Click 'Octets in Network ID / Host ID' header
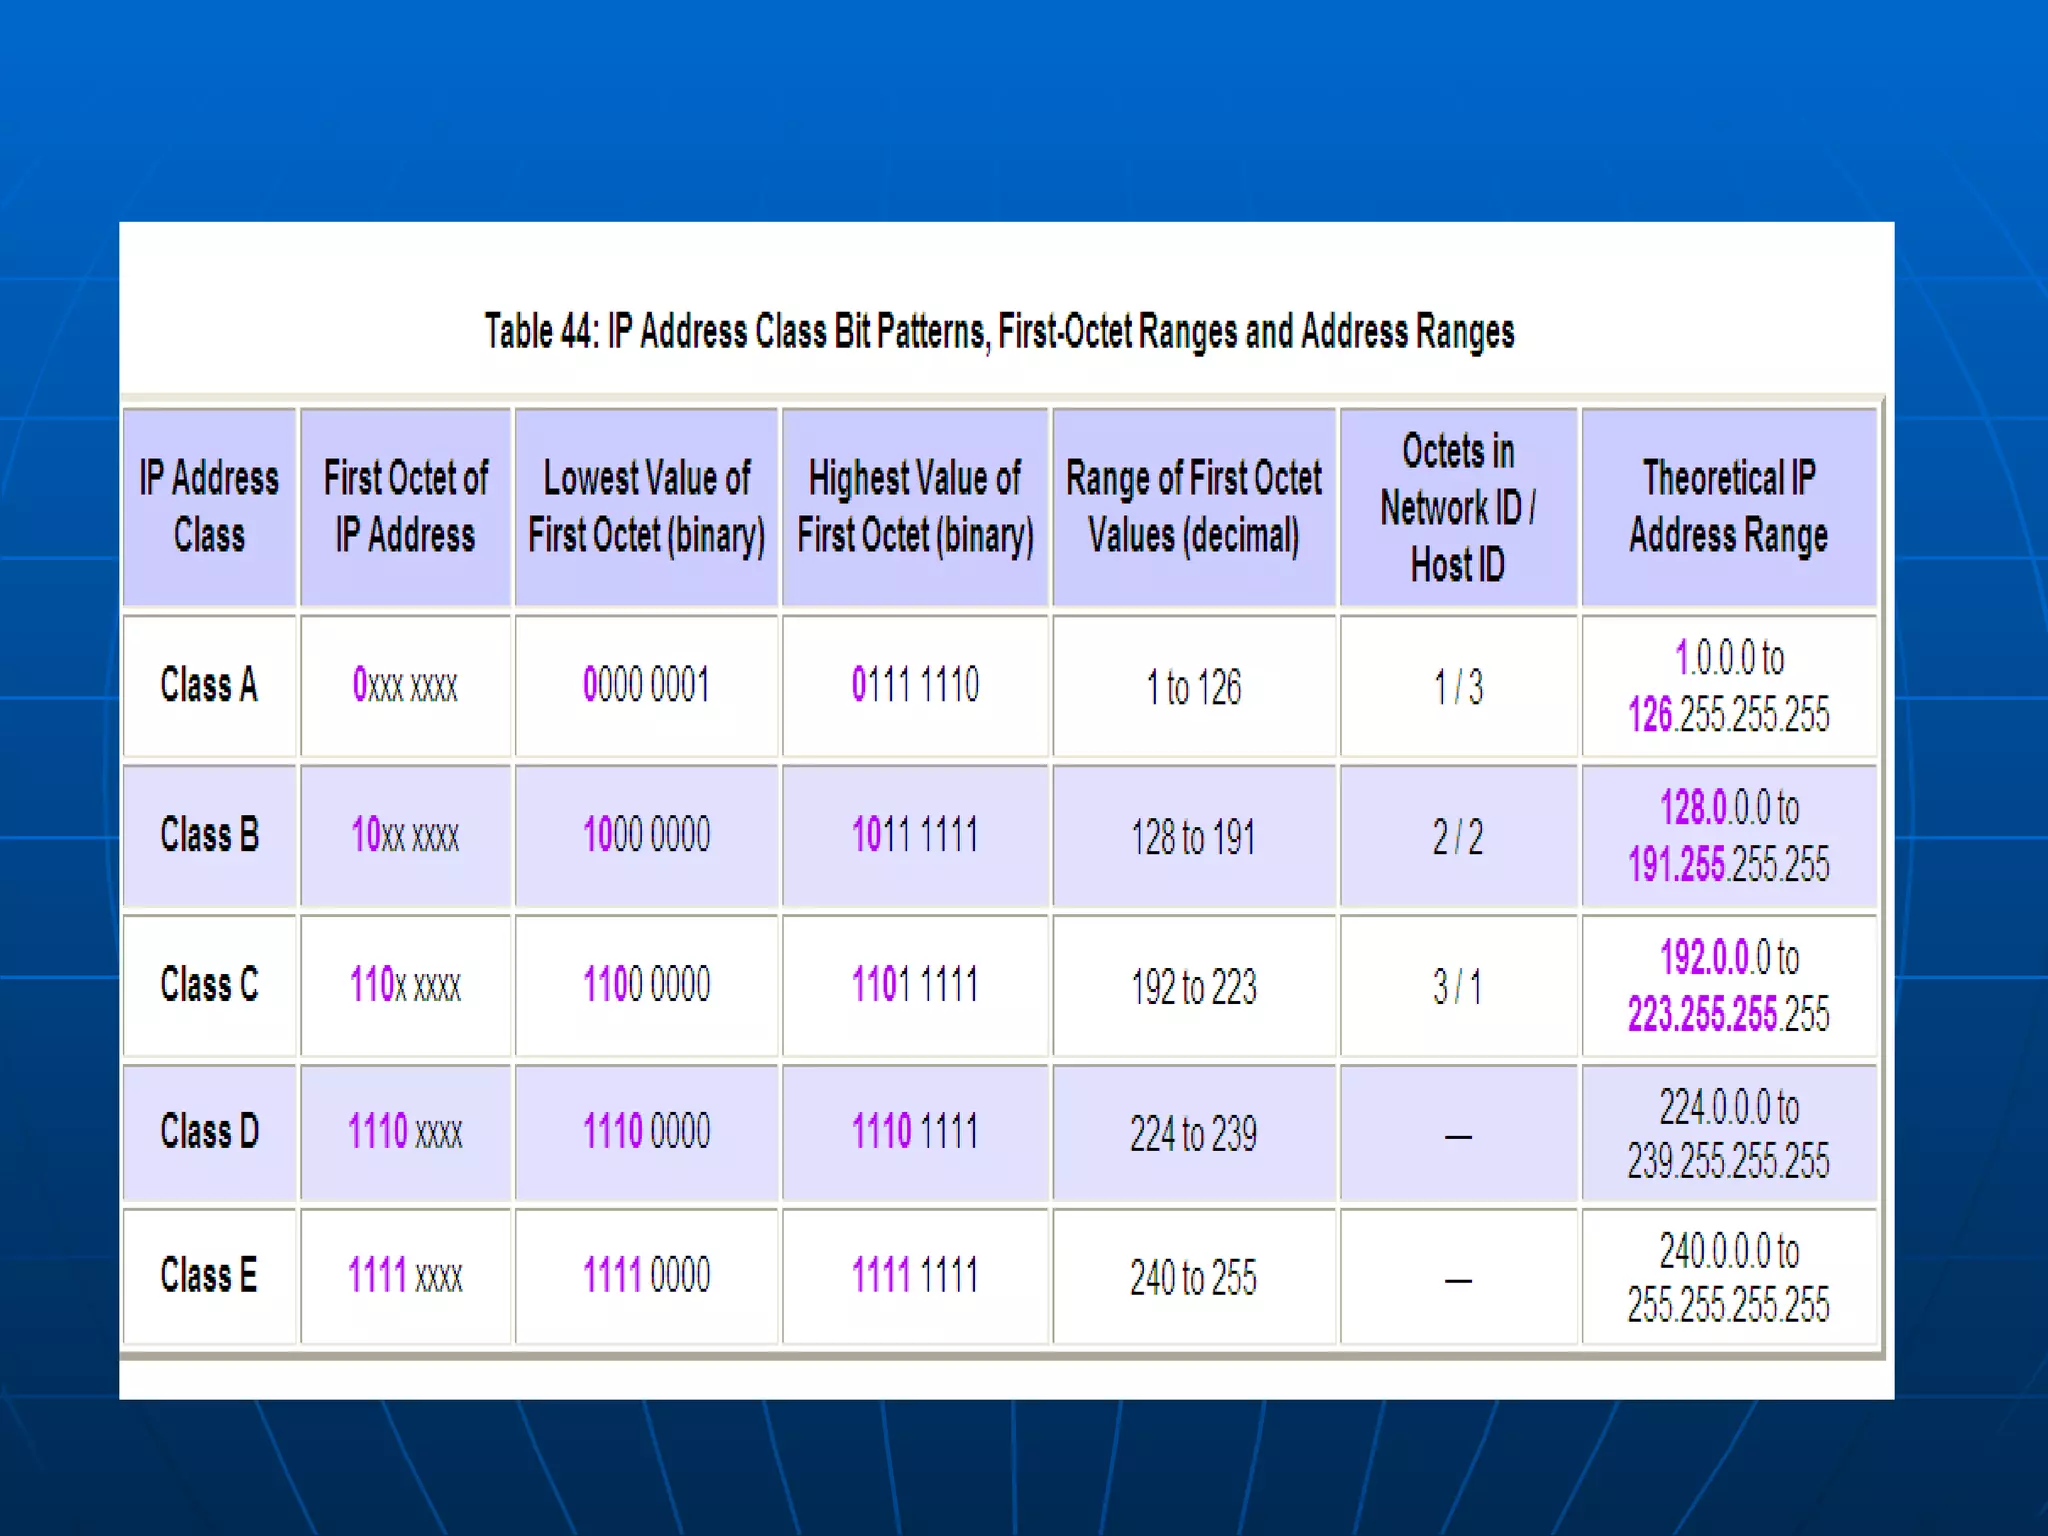2048x1536 pixels. coord(1457,507)
